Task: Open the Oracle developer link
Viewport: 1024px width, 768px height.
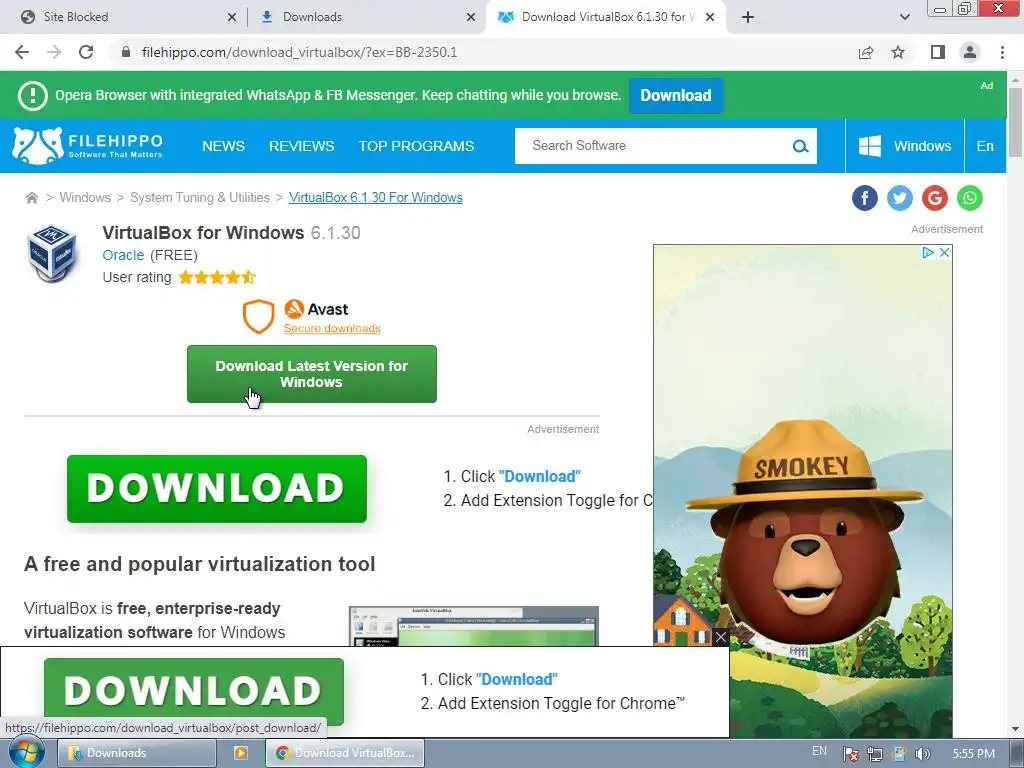Action: 123,255
